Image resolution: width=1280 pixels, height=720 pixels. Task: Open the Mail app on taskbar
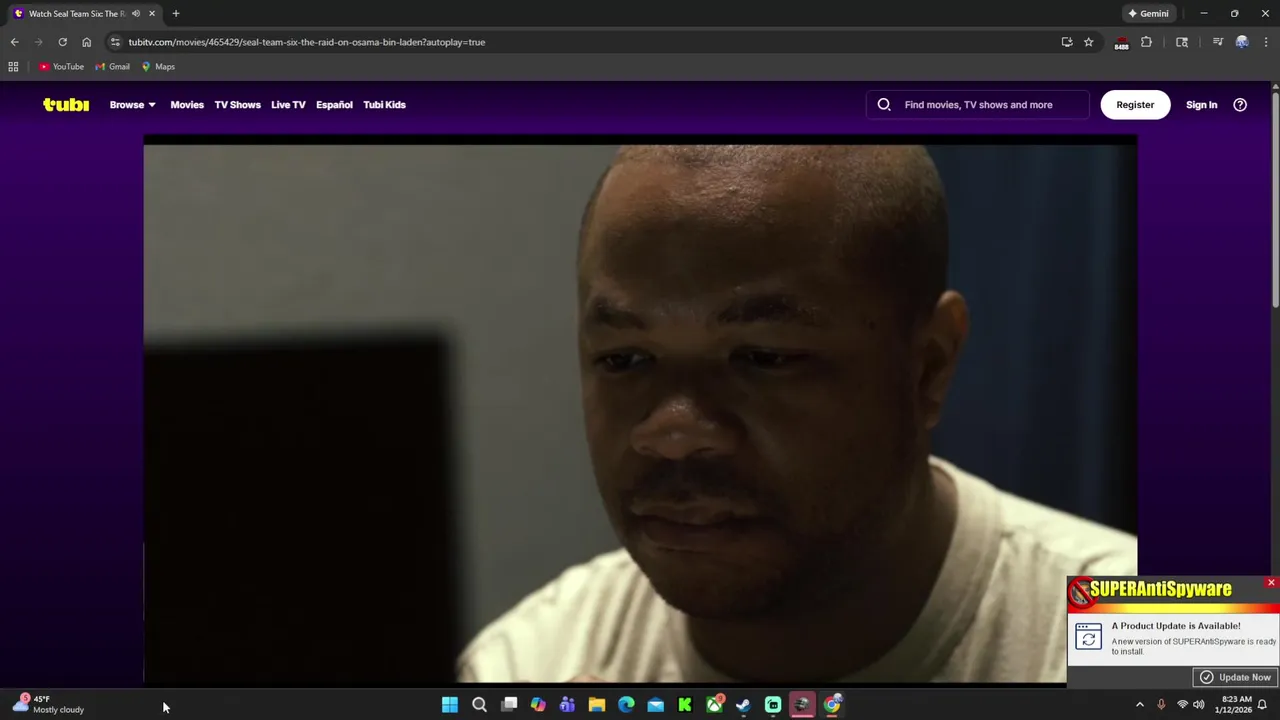click(x=655, y=705)
